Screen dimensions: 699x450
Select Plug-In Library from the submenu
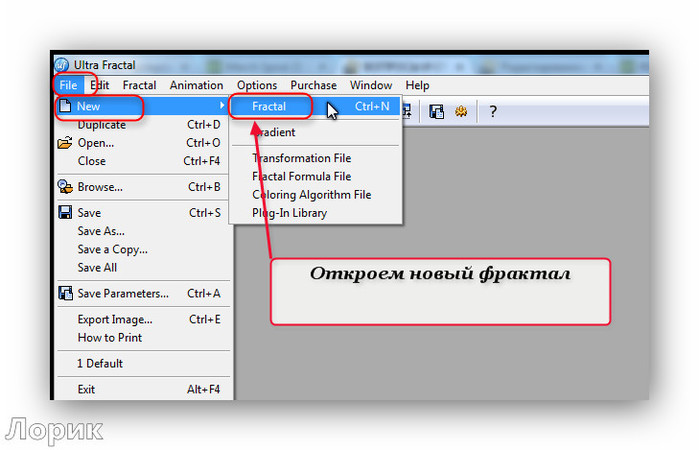(x=289, y=213)
